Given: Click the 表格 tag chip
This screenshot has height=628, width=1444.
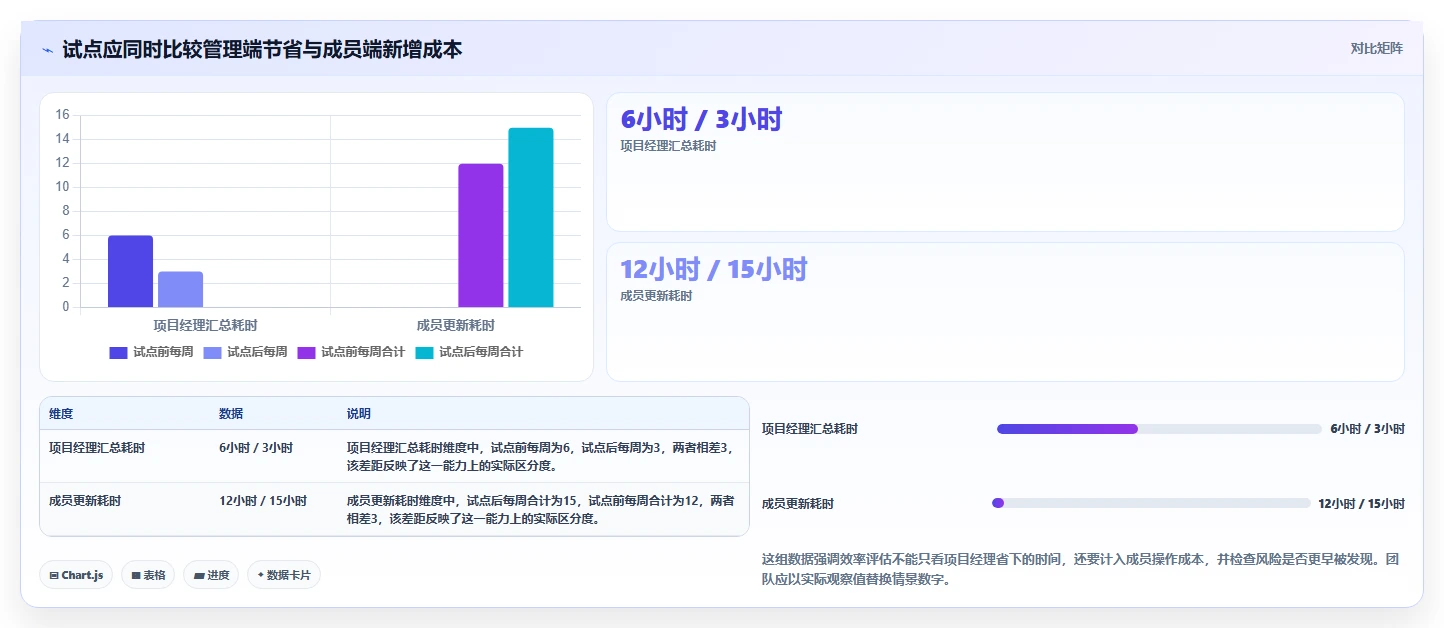Looking at the screenshot, I should [148, 575].
